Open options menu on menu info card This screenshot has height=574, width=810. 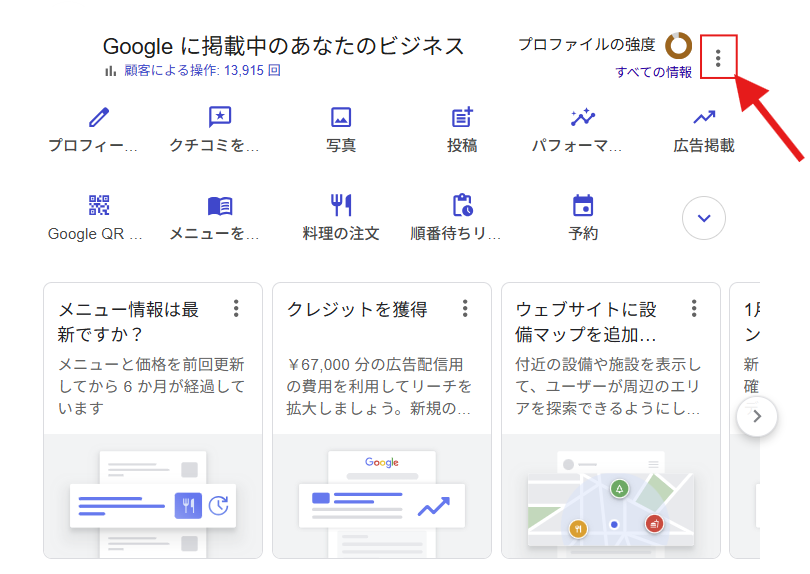coord(236,308)
